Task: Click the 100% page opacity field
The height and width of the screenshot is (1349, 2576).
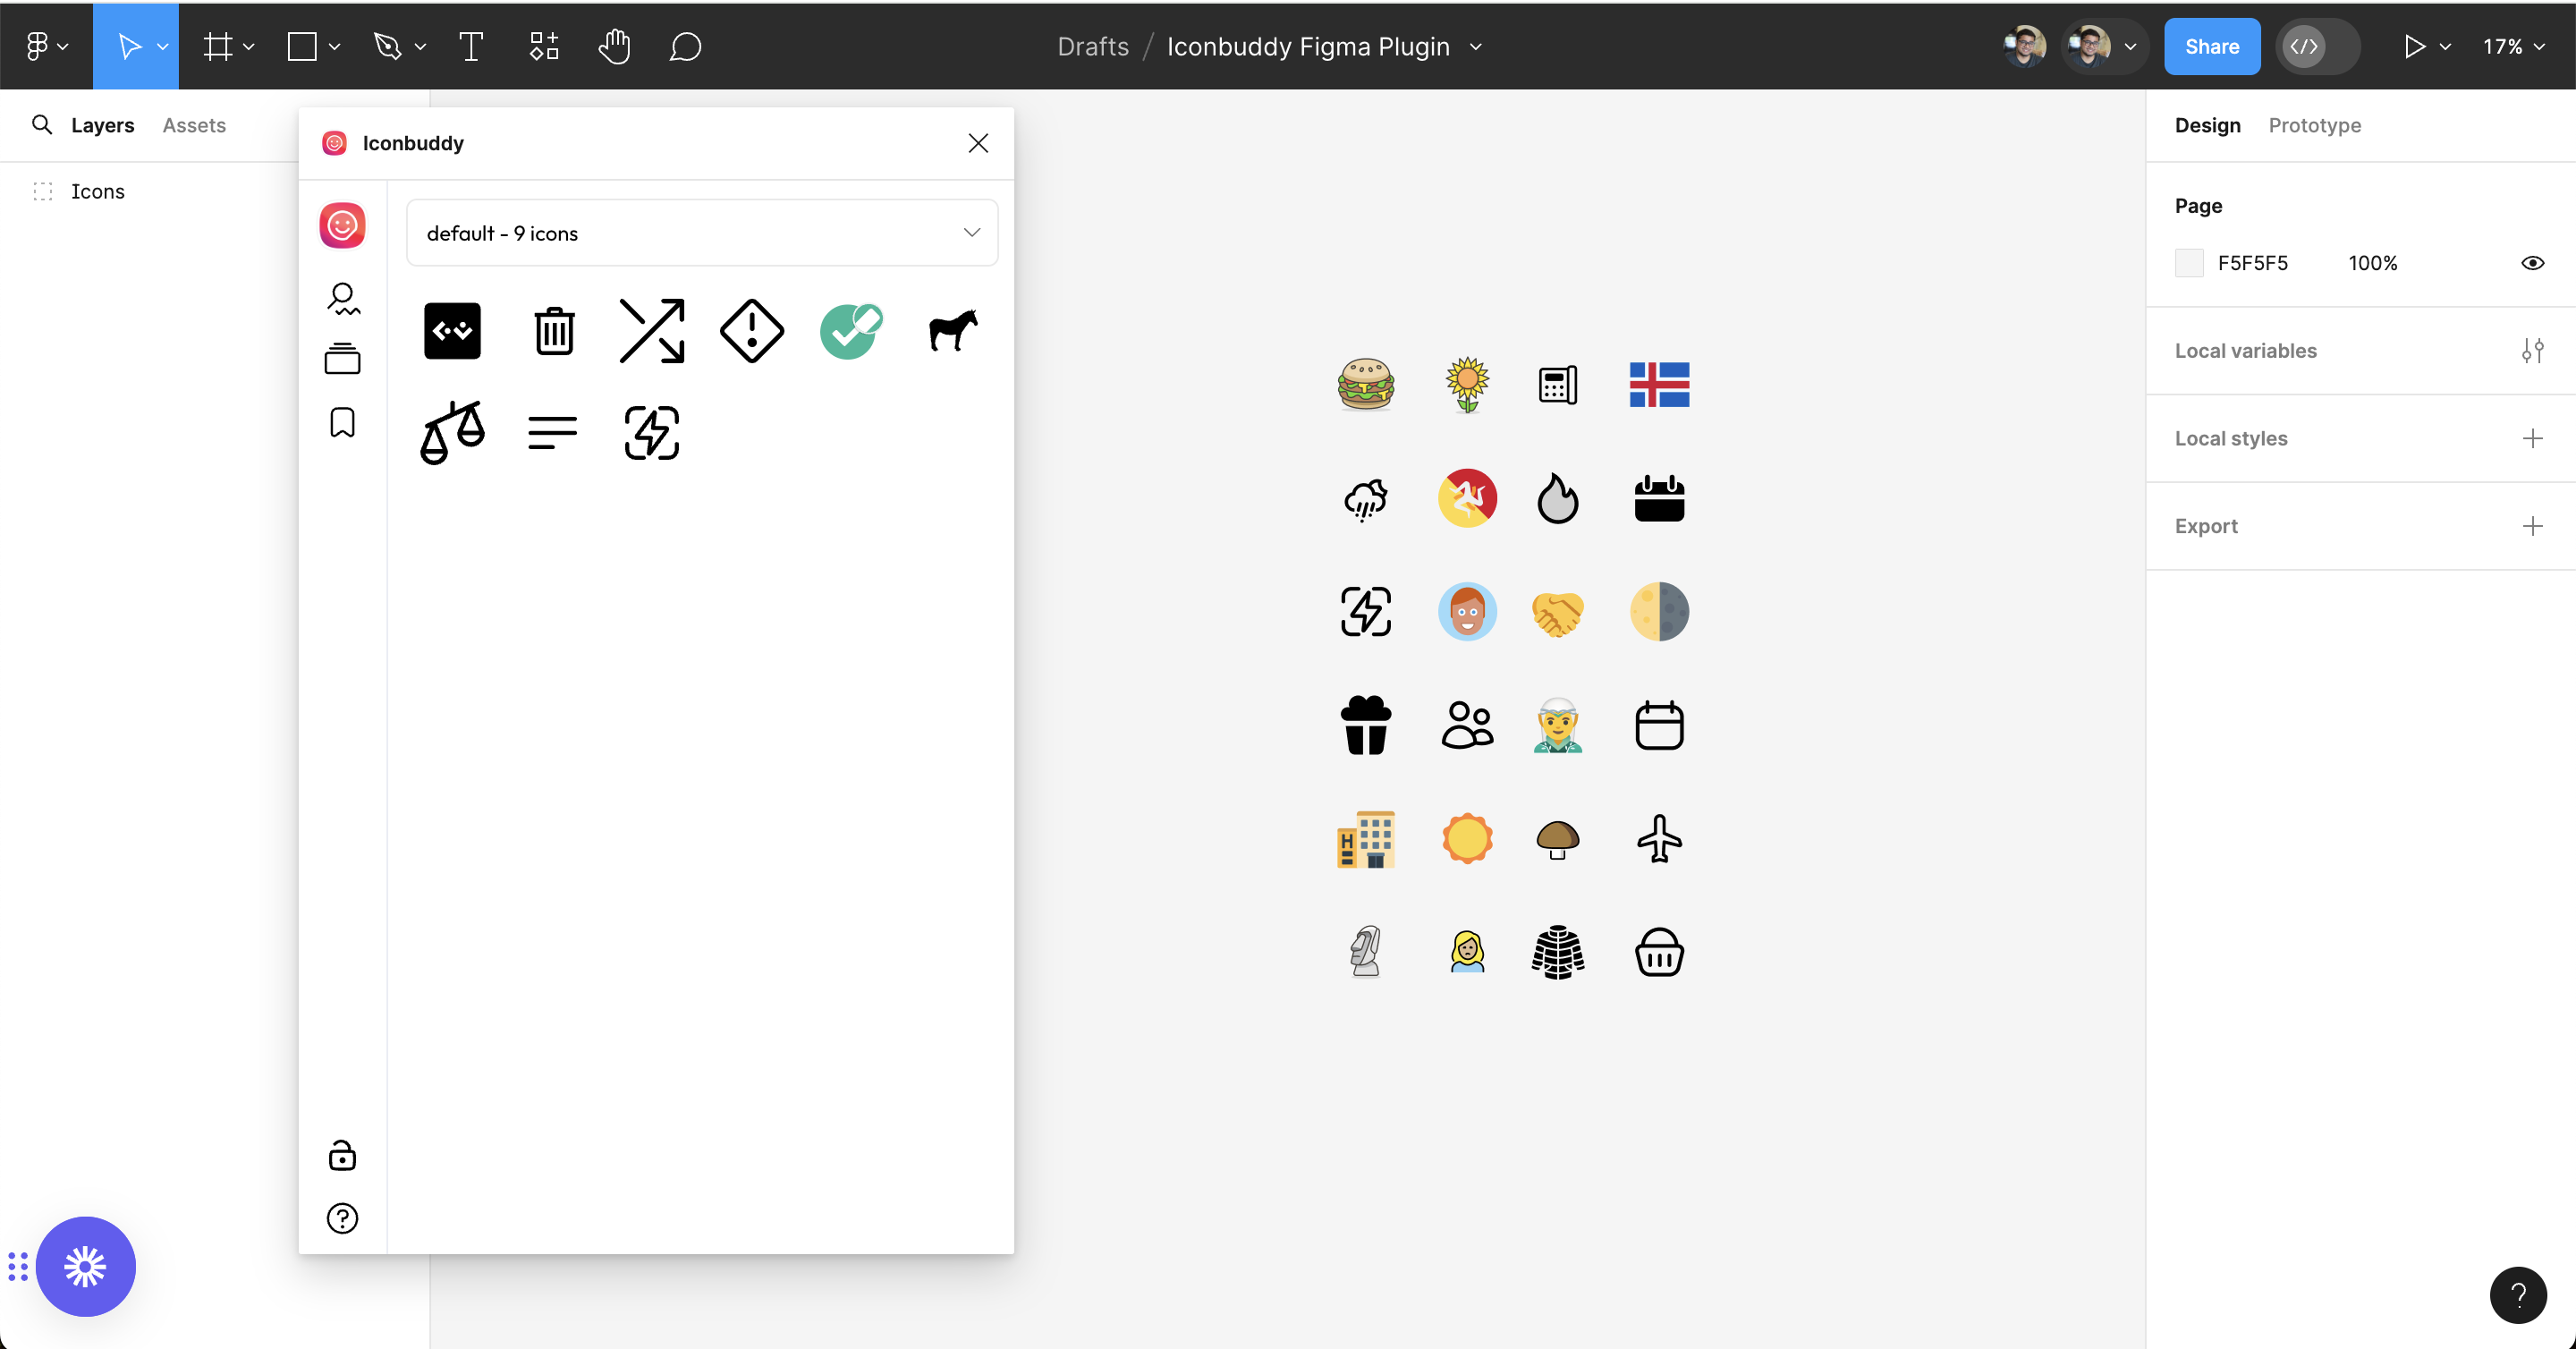Action: [x=2372, y=263]
